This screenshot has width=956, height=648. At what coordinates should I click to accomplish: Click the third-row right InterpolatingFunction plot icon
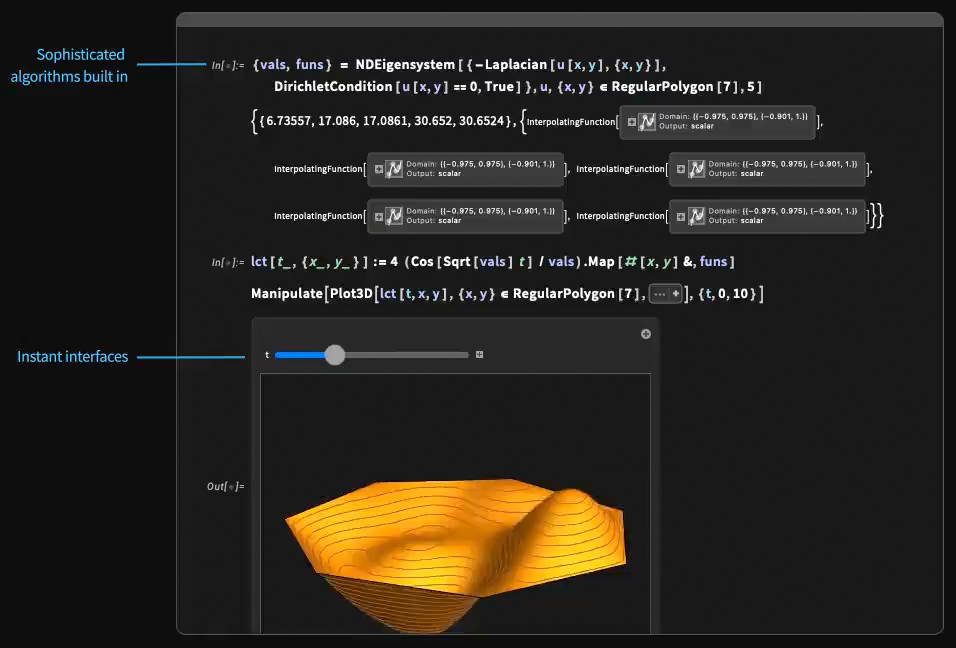pos(697,216)
